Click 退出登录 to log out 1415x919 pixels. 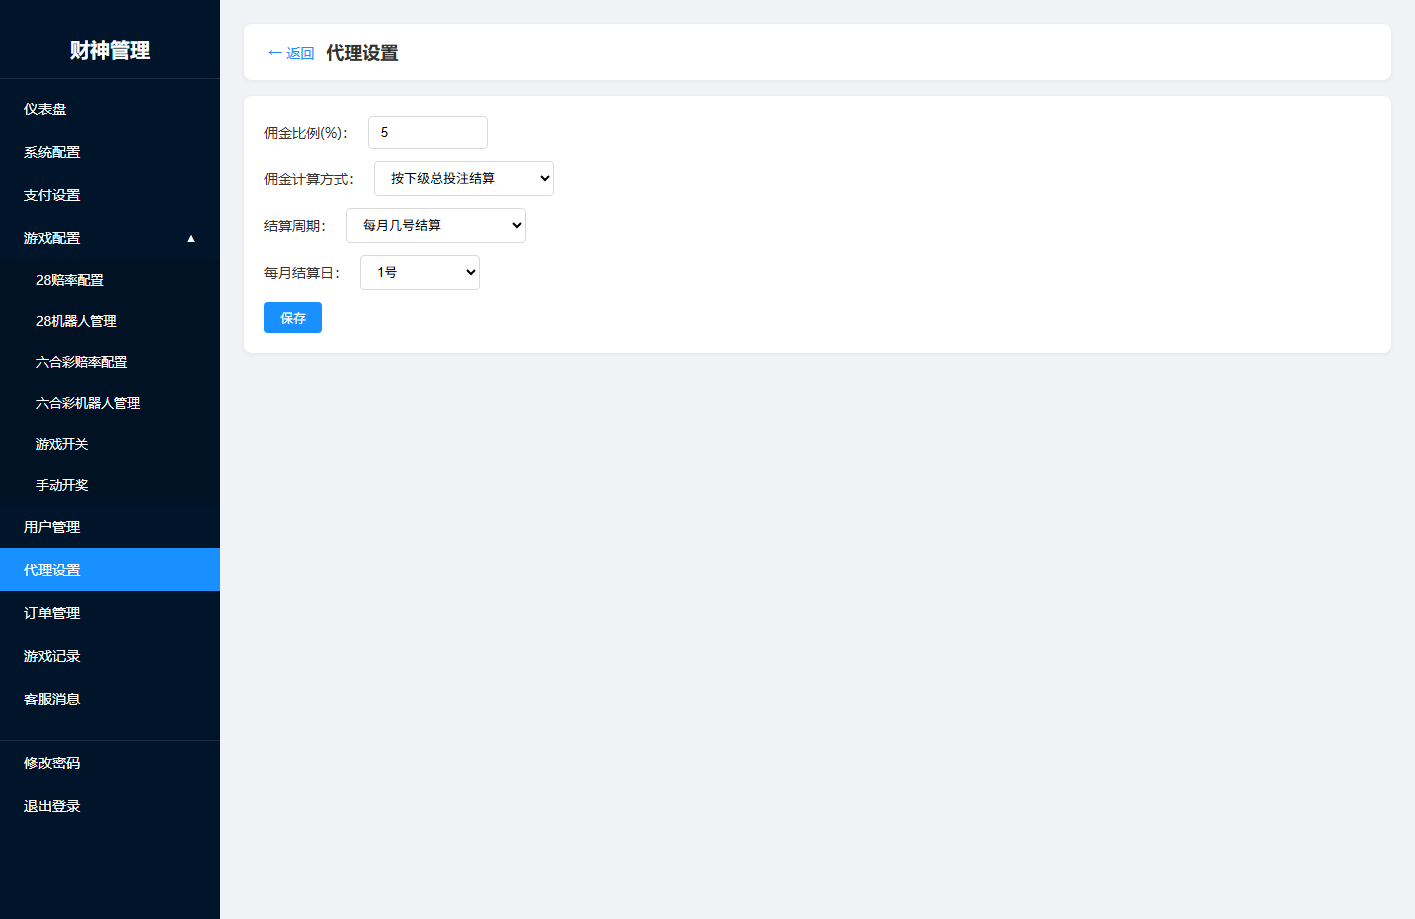110,806
